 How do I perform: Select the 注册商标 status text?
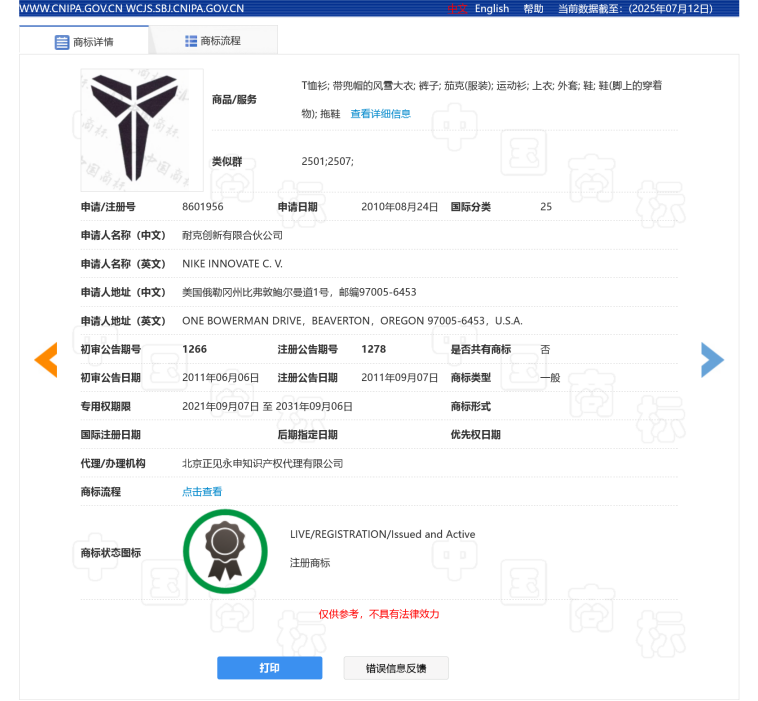pyautogui.click(x=310, y=562)
